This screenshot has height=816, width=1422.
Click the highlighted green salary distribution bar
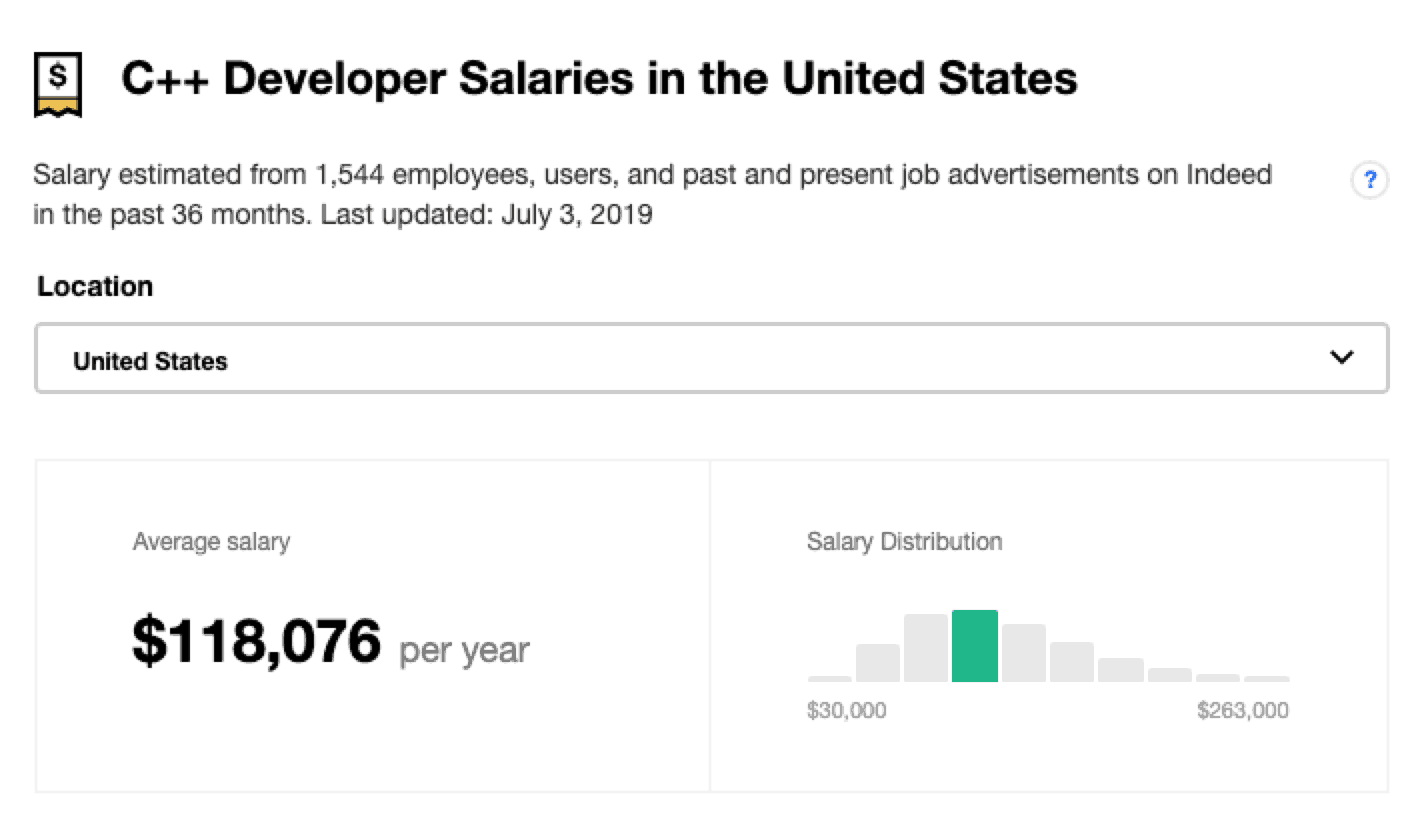(x=974, y=646)
